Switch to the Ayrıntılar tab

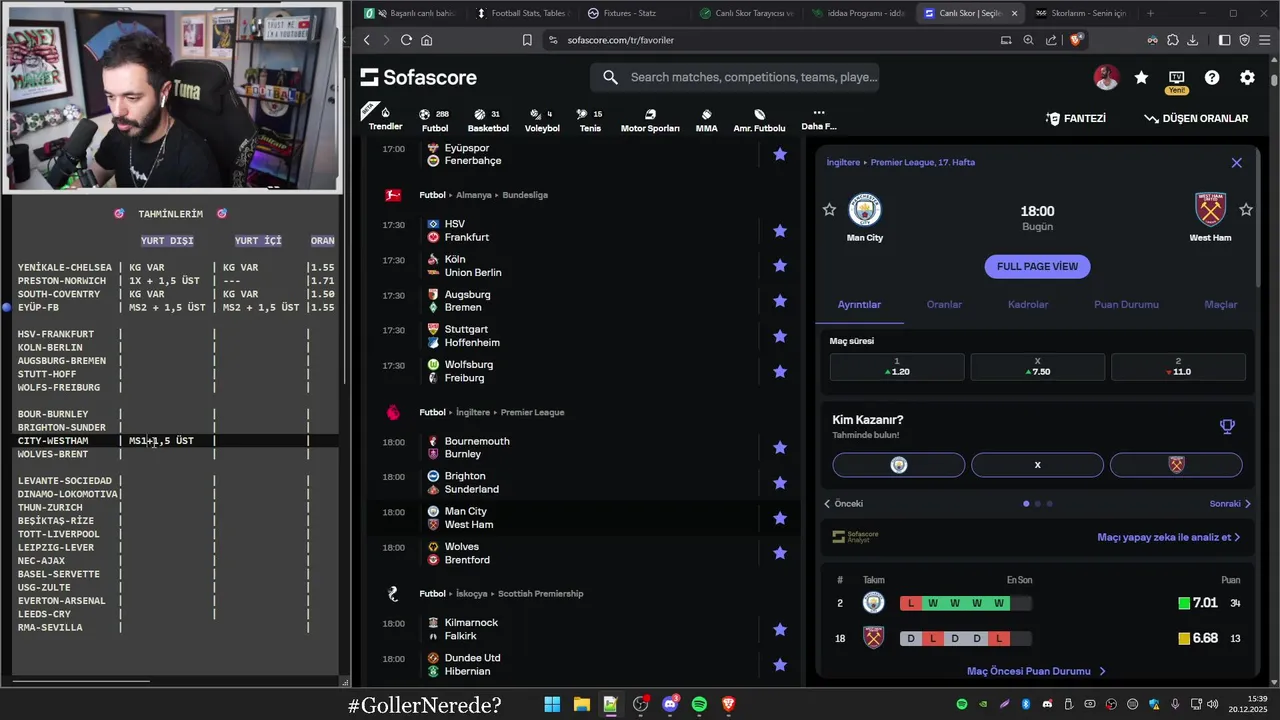click(x=859, y=305)
